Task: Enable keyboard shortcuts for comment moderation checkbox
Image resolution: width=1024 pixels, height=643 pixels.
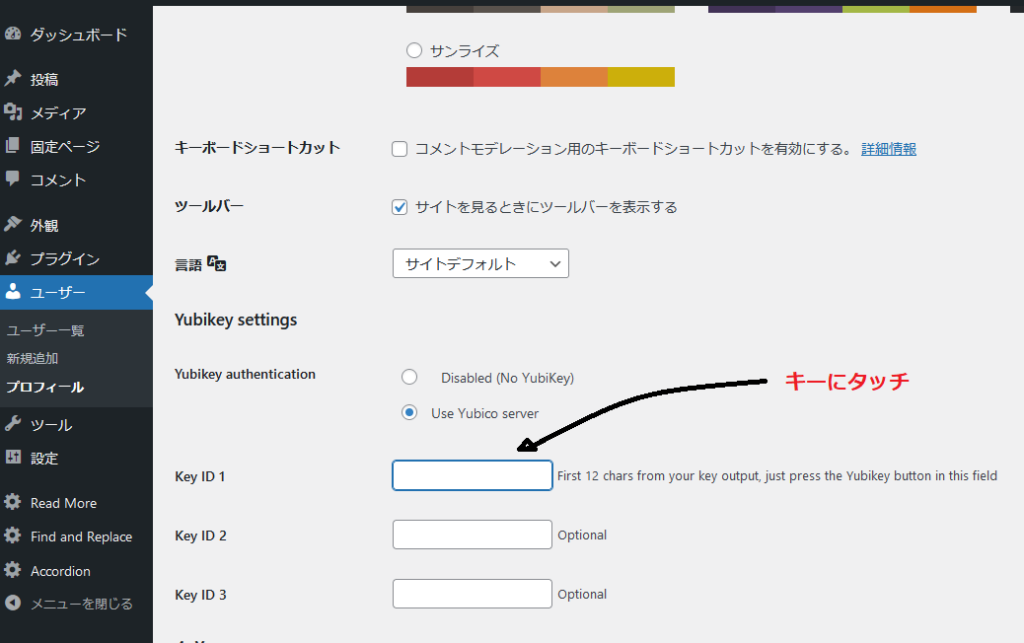Action: (x=400, y=149)
